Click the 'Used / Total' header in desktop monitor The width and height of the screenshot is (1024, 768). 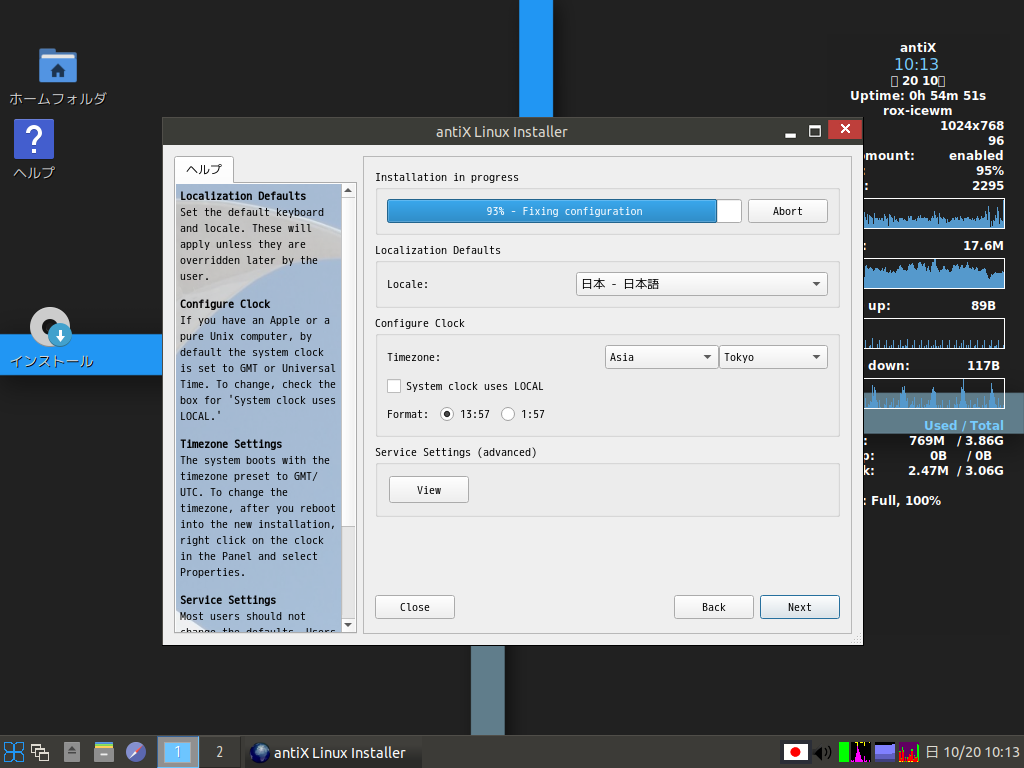964,426
